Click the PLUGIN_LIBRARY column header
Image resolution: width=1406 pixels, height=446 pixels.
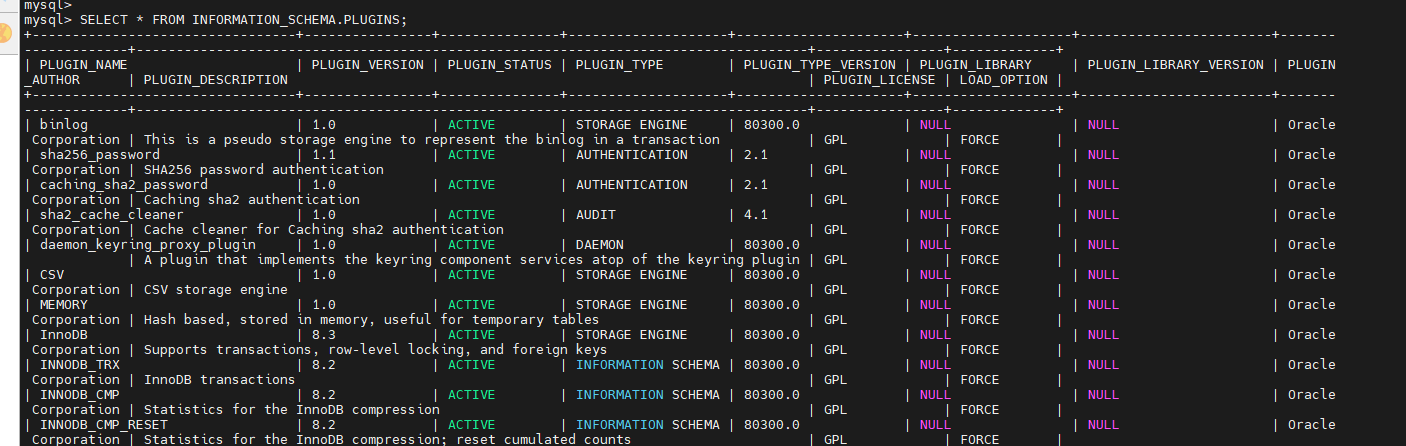(976, 65)
